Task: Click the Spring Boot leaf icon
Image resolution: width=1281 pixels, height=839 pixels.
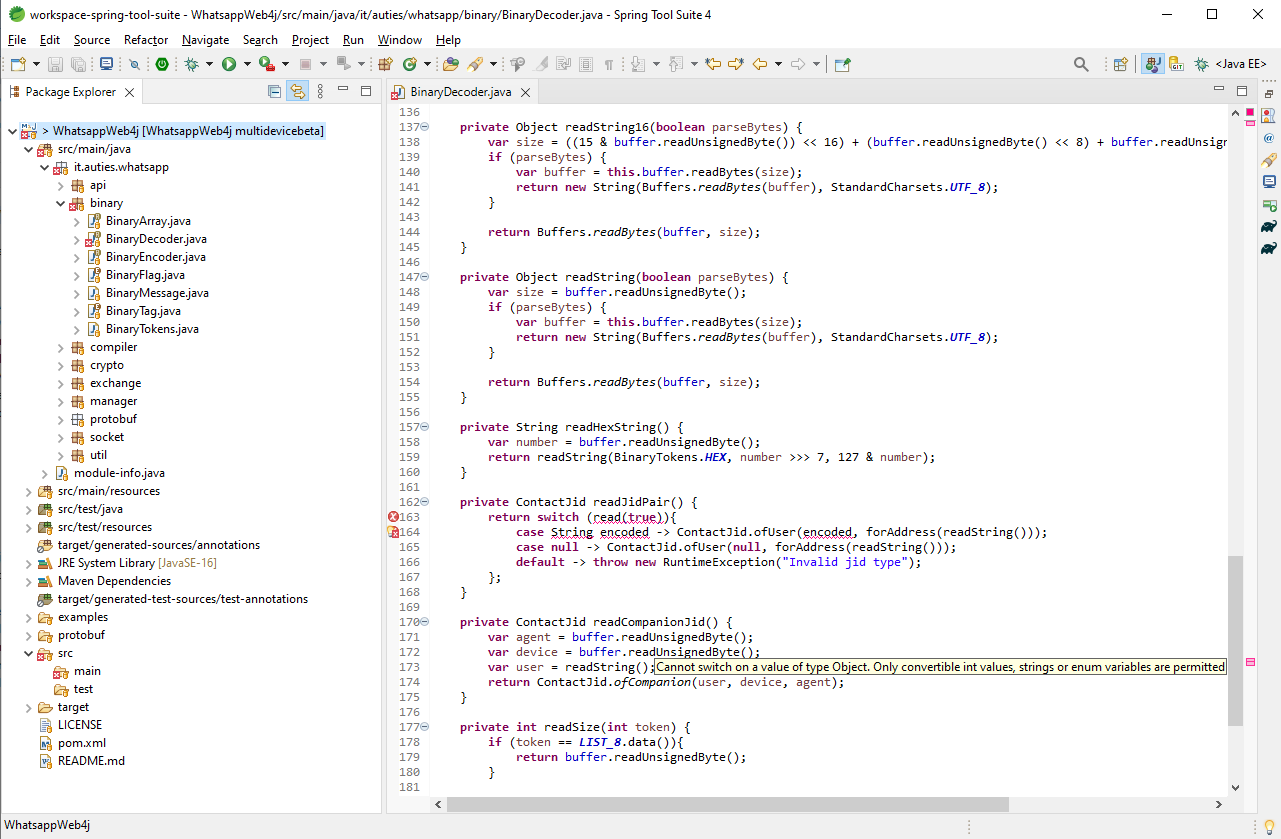Action: (162, 63)
